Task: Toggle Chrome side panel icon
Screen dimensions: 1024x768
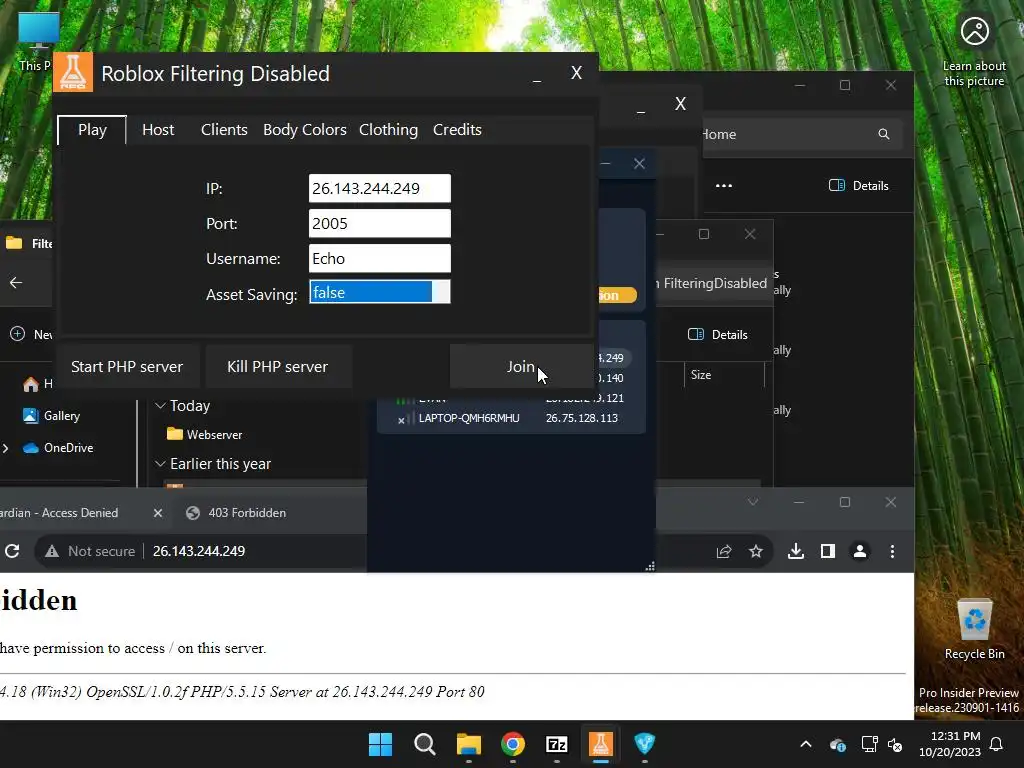Action: coord(827,552)
